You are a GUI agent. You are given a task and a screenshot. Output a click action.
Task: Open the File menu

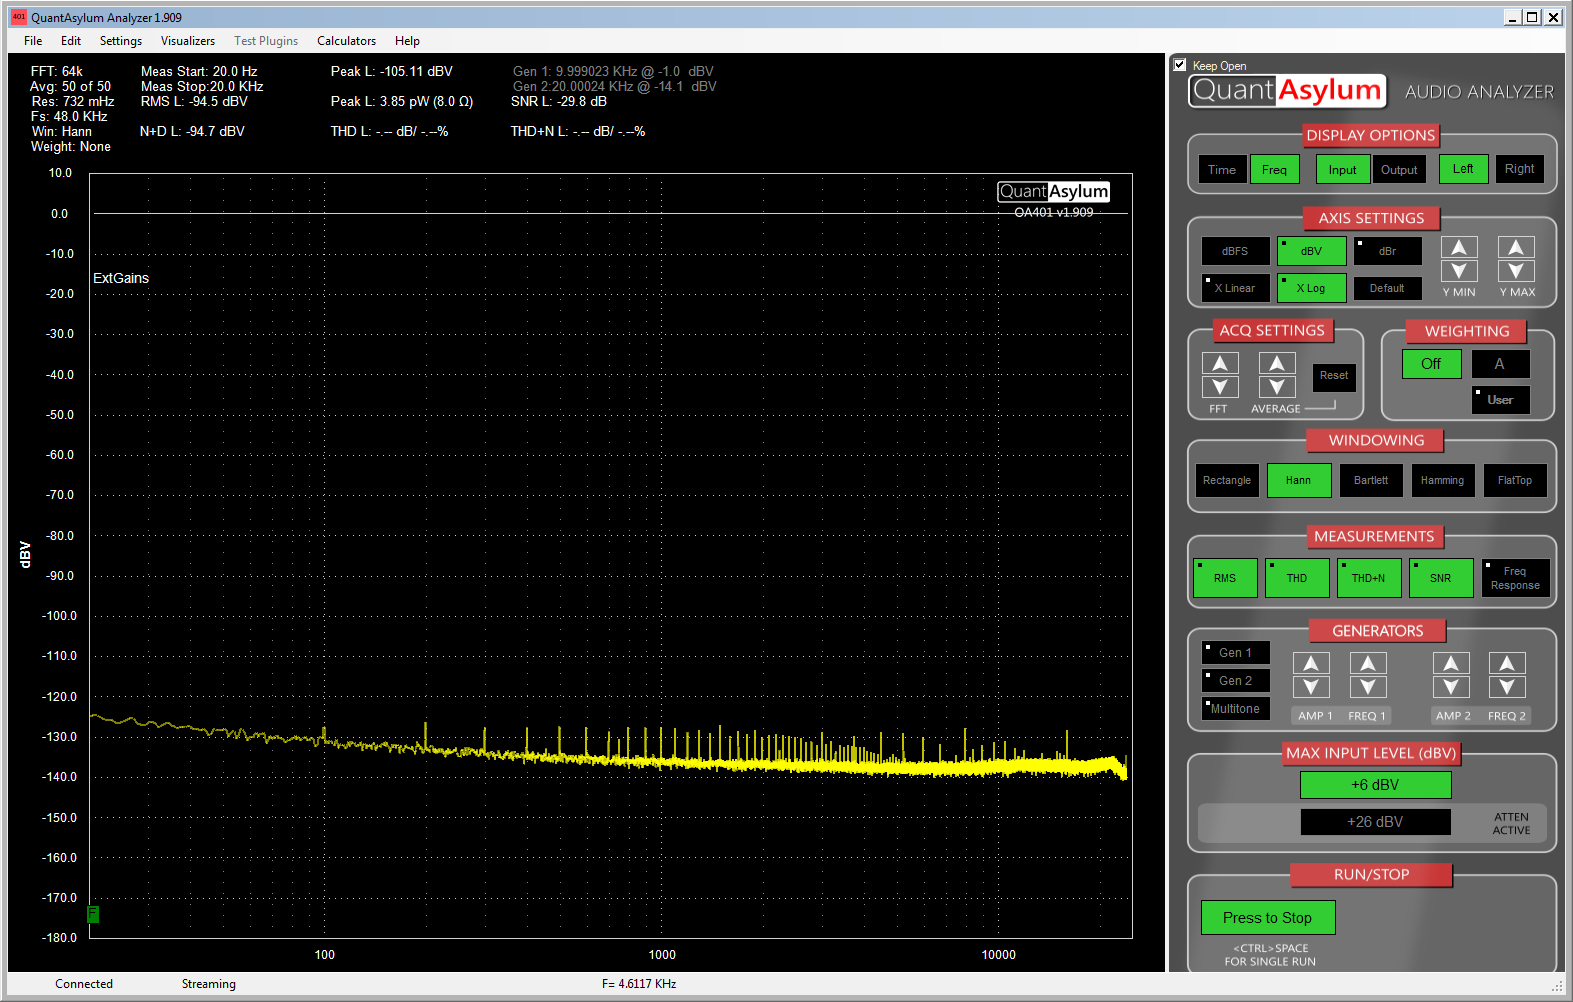click(x=33, y=41)
